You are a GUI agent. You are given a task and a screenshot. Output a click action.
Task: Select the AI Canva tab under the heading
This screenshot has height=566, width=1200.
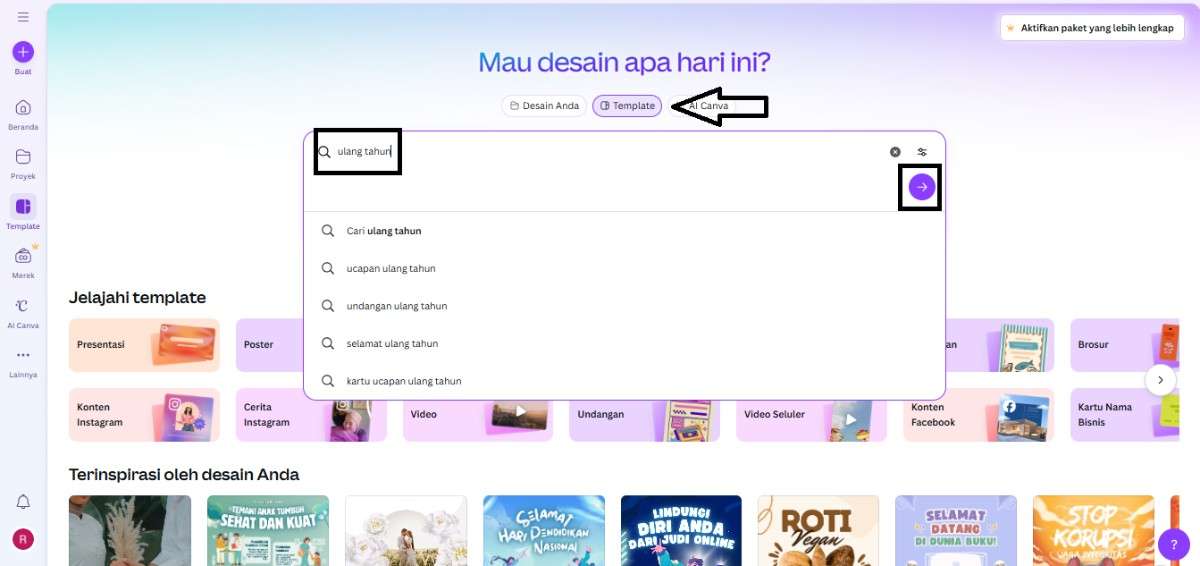(x=701, y=106)
